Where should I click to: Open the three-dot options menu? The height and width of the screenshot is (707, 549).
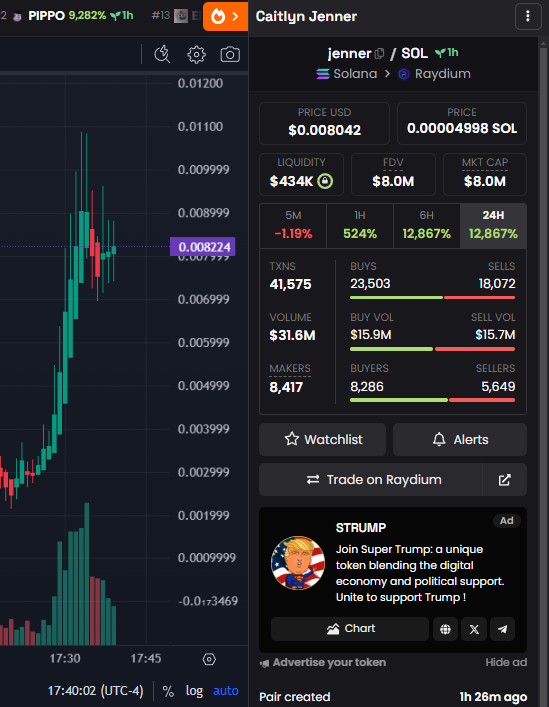pos(528,17)
